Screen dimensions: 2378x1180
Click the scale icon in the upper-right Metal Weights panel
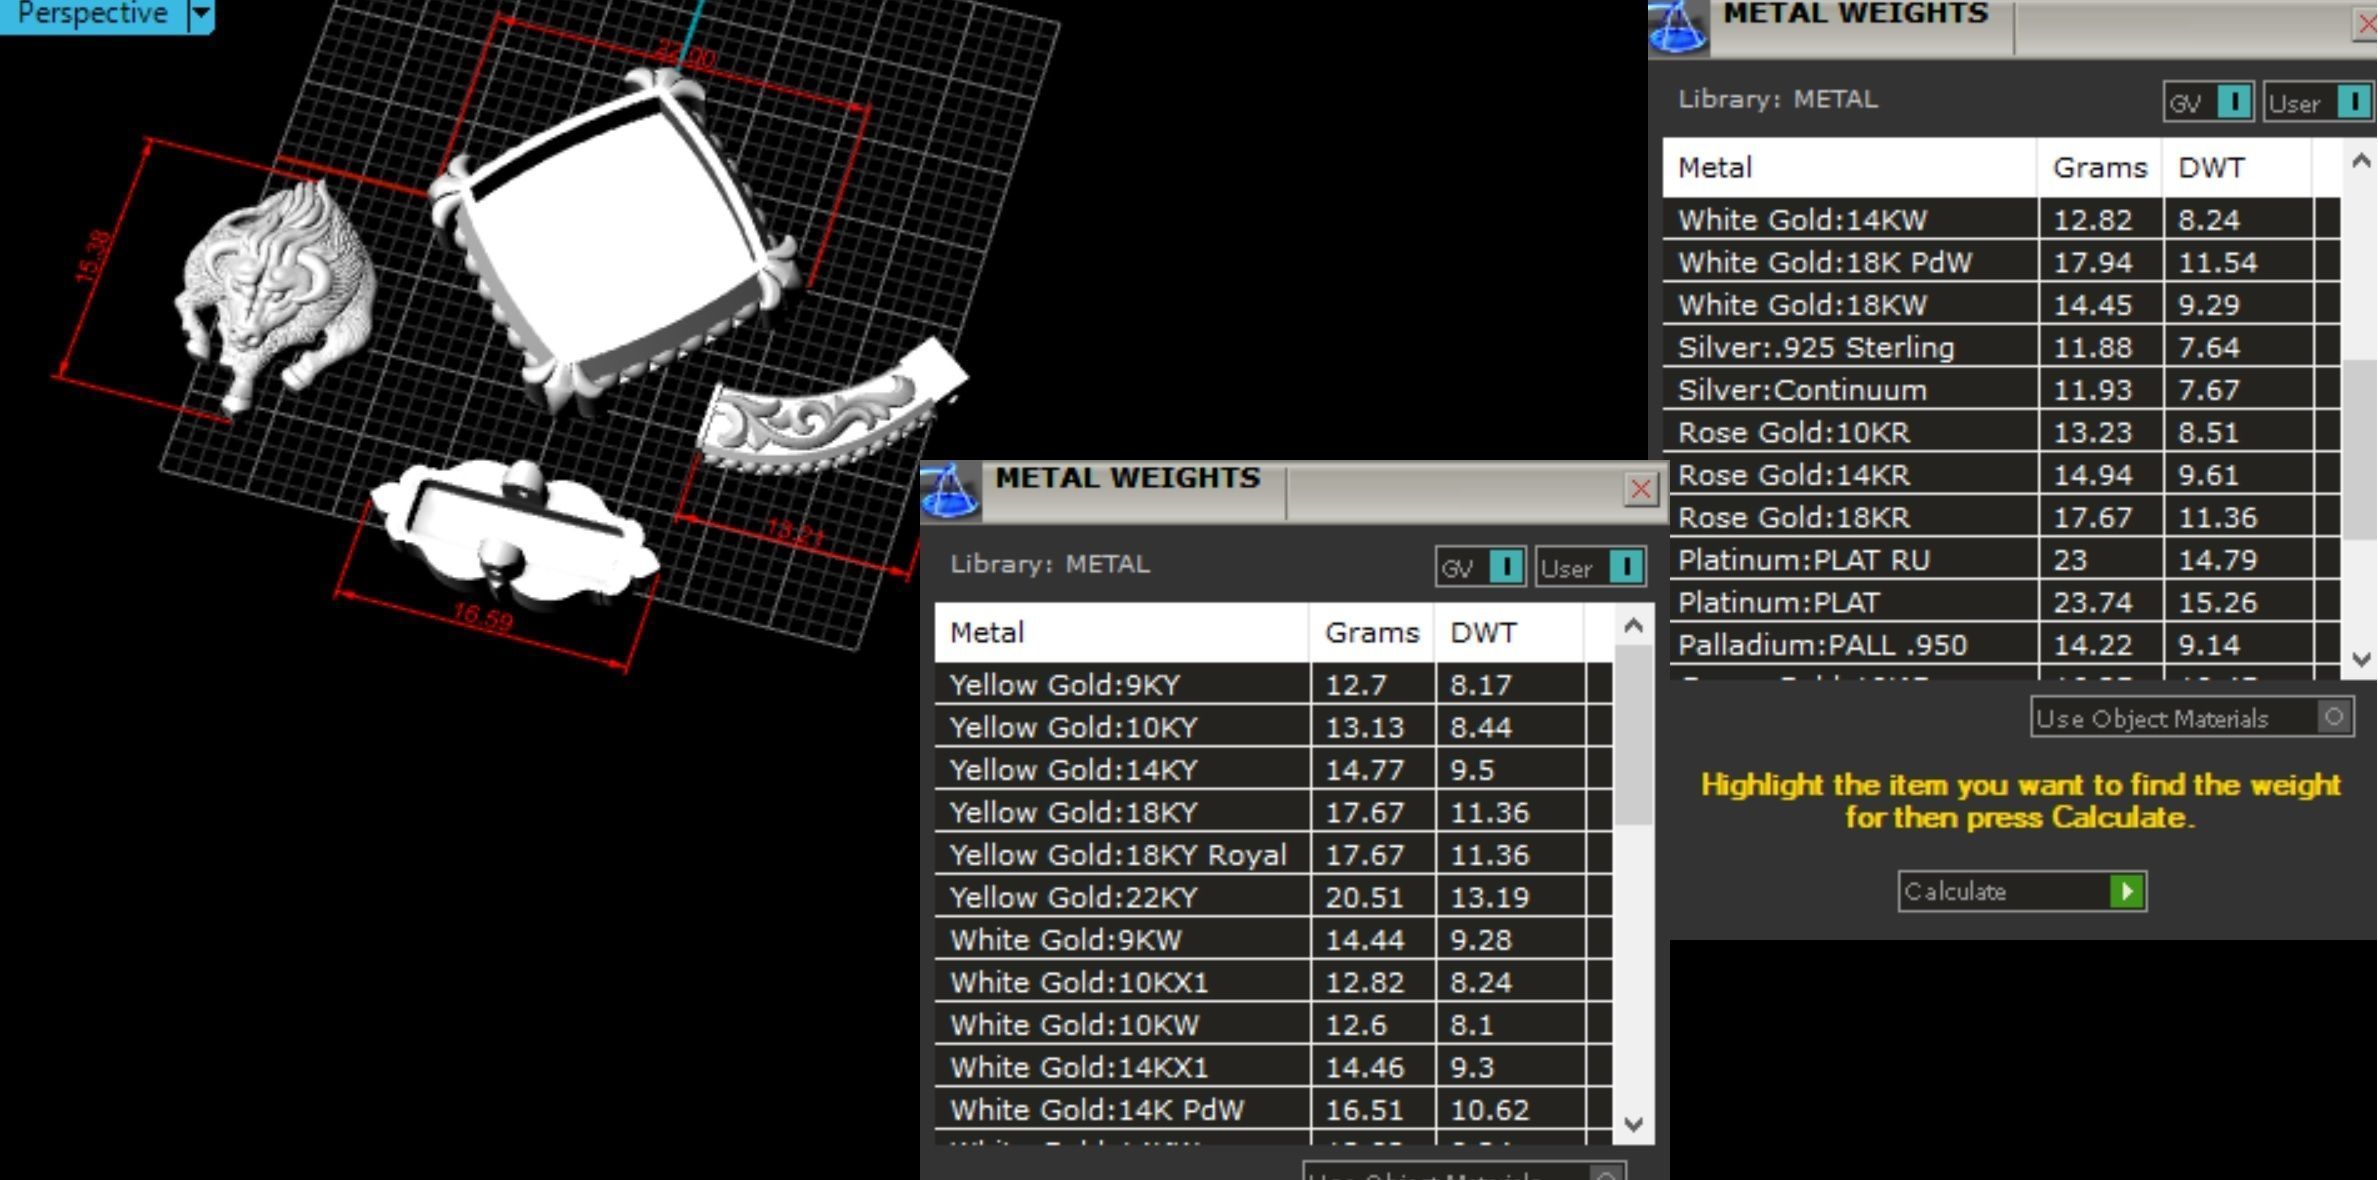click(1677, 27)
